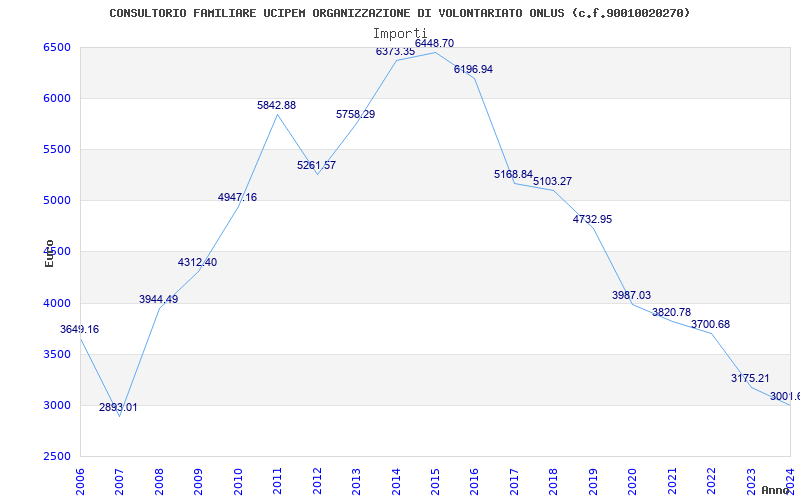Click the 2016 x-axis year label
Viewport: 800px width, 500px height.
coord(474,481)
